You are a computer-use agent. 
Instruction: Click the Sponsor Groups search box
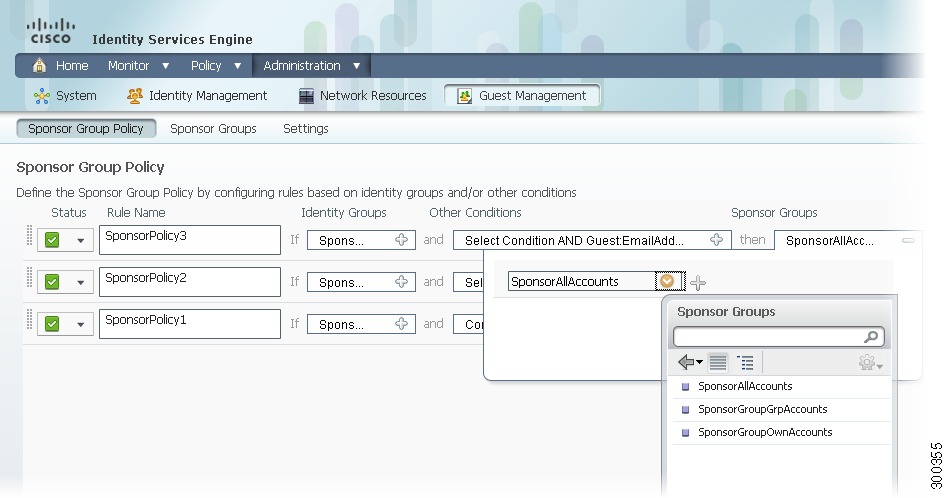778,337
